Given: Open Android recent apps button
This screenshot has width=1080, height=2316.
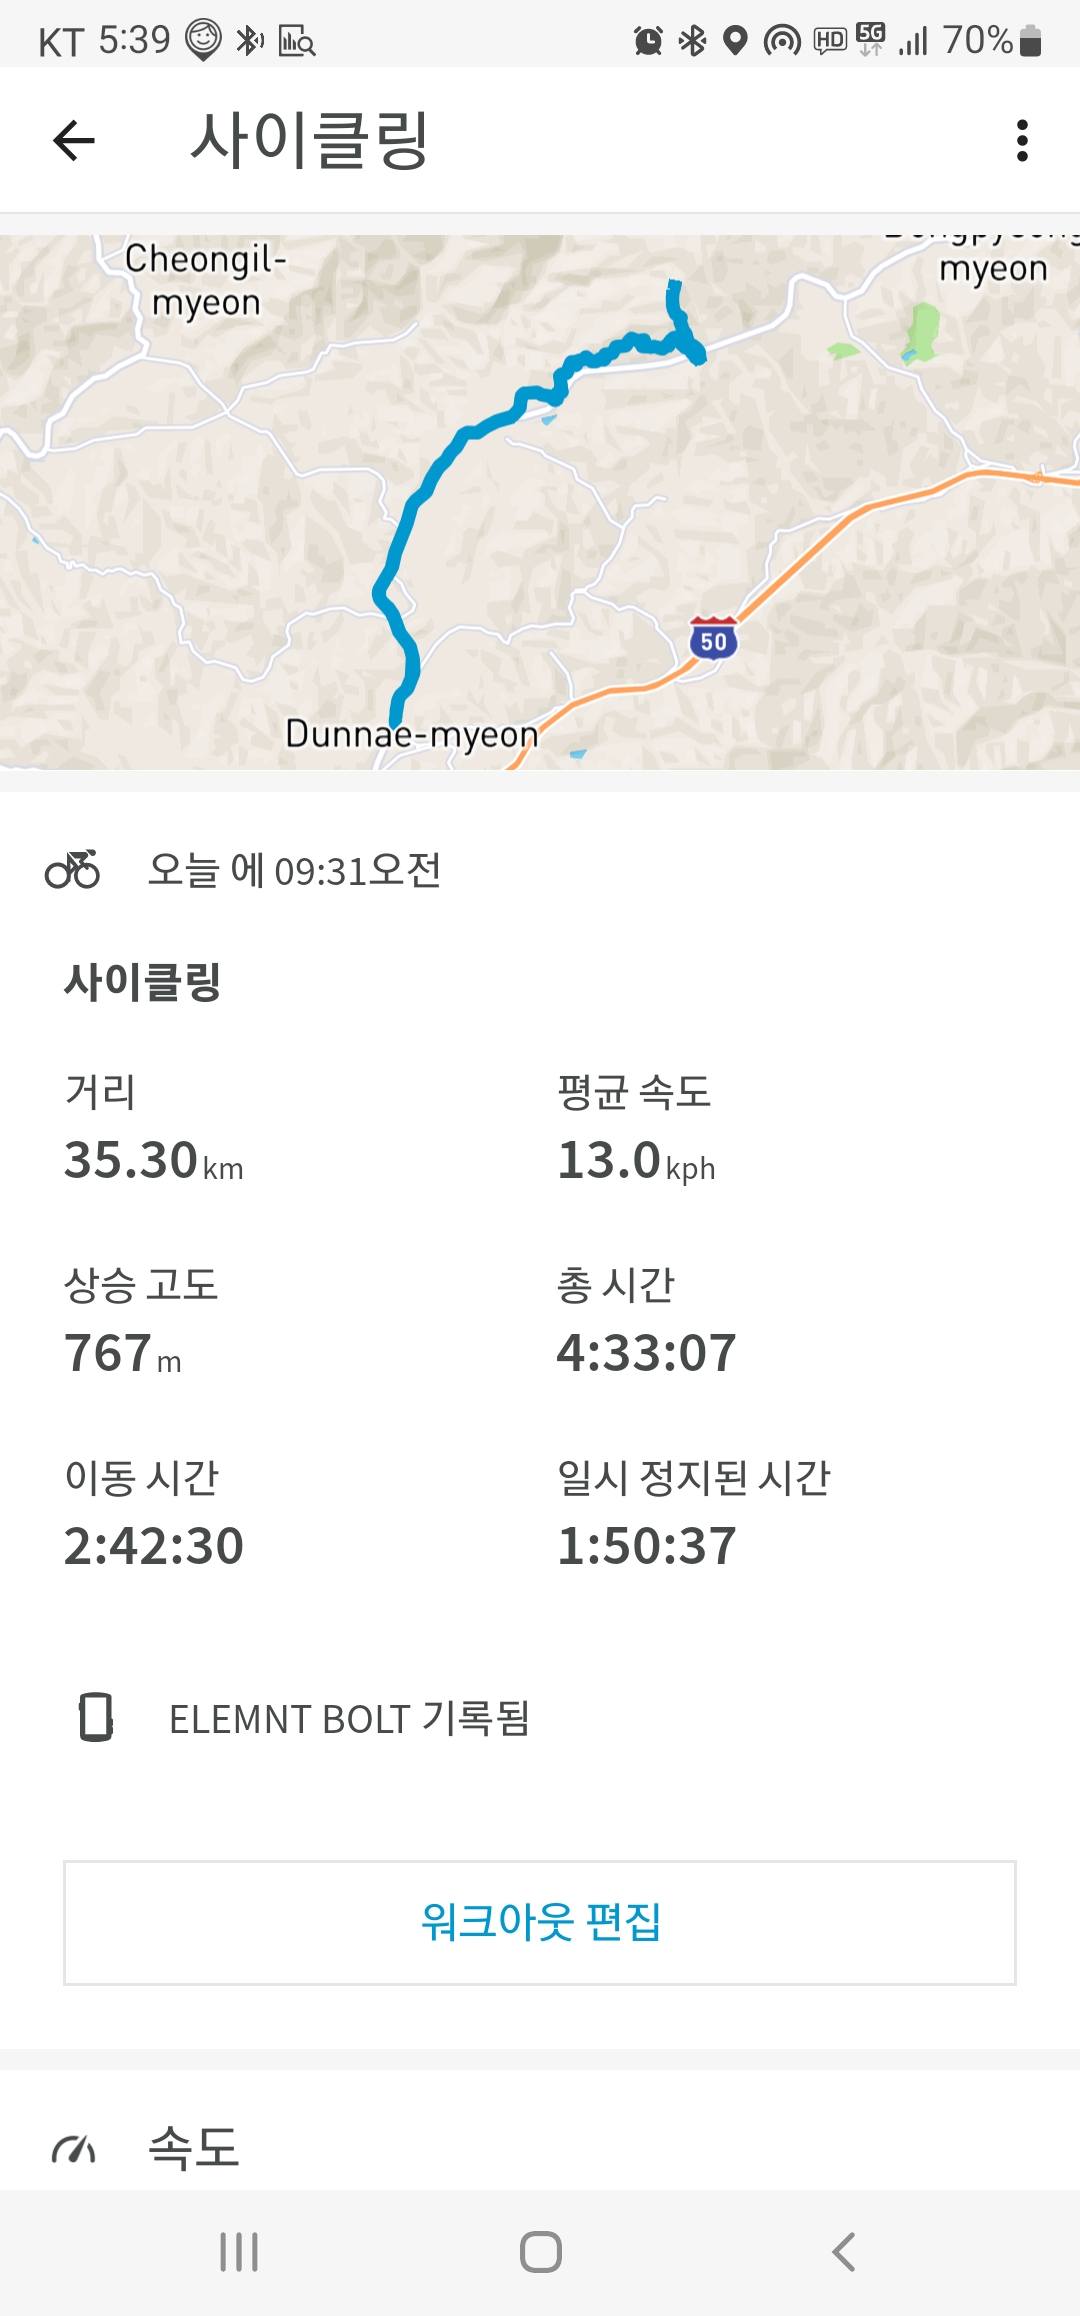Looking at the screenshot, I should [x=239, y=2252].
